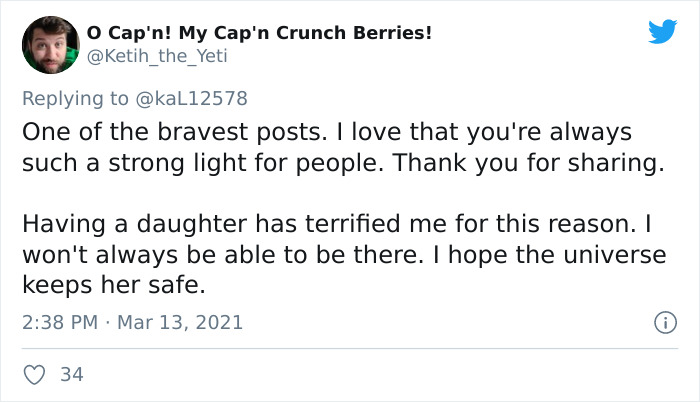
Task: Visit the @Ketih_the_Yeti handle
Action: tap(157, 56)
